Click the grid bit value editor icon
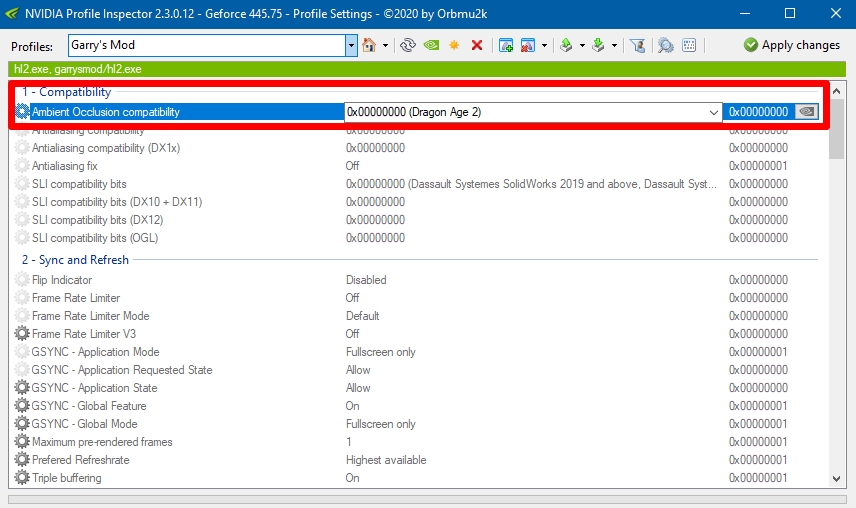The height and width of the screenshot is (508, 856). [x=689, y=45]
